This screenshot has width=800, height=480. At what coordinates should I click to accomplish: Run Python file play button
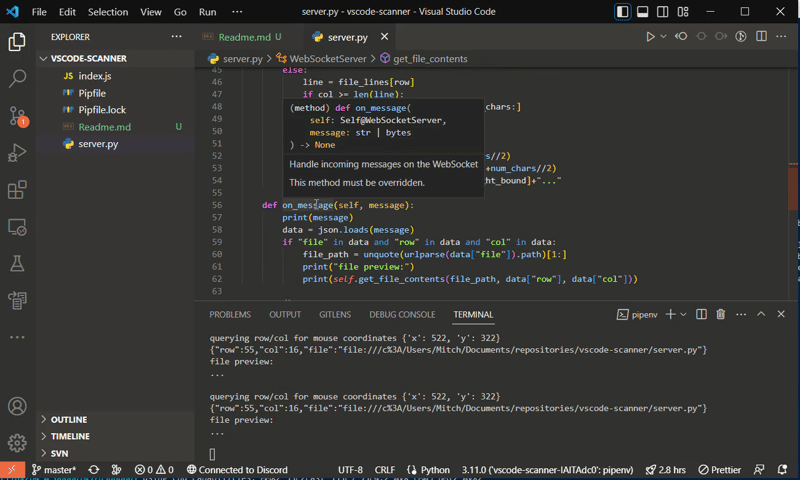pos(650,37)
